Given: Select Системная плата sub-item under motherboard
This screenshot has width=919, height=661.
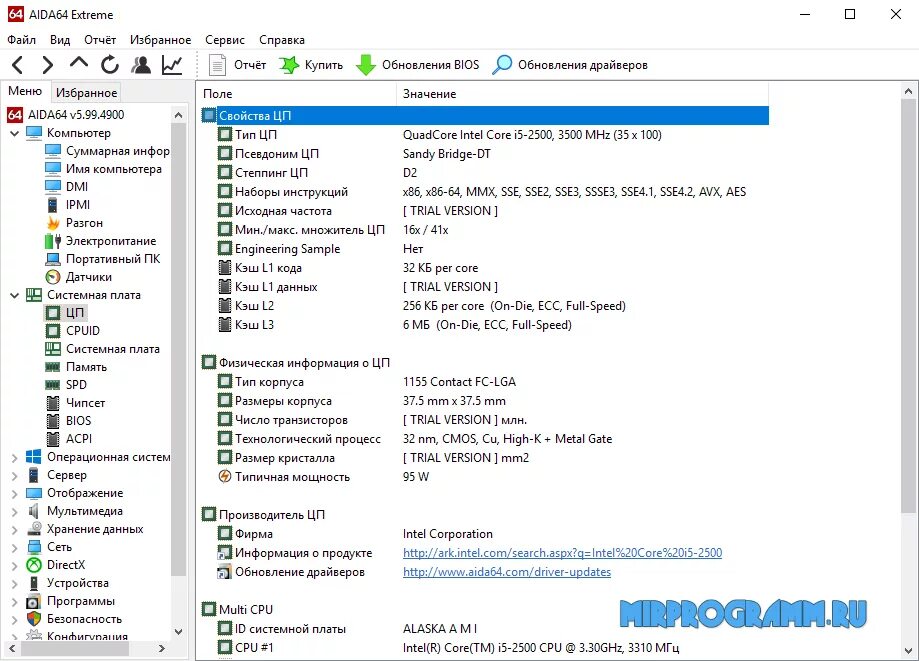Looking at the screenshot, I should (x=113, y=349).
